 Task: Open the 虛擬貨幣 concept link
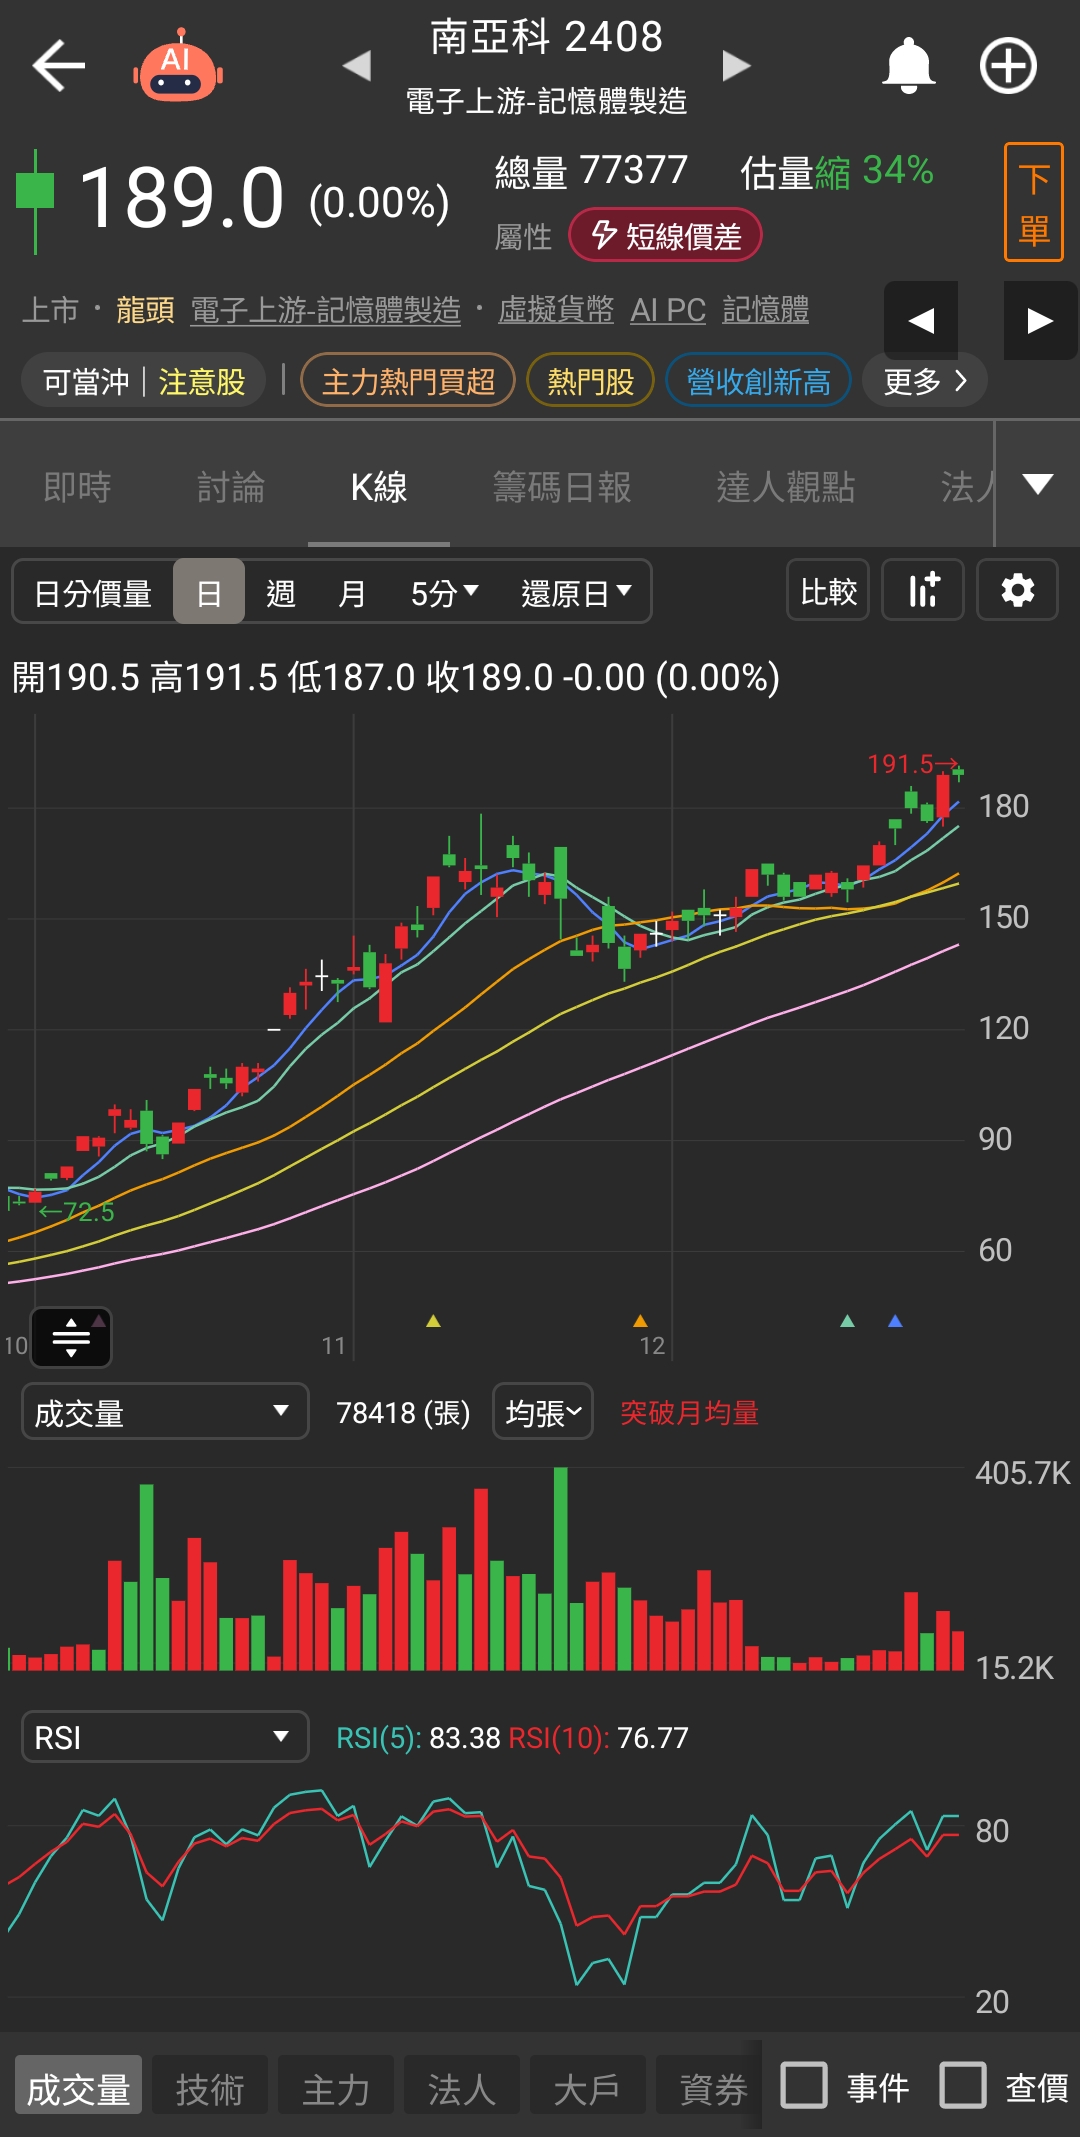556,310
